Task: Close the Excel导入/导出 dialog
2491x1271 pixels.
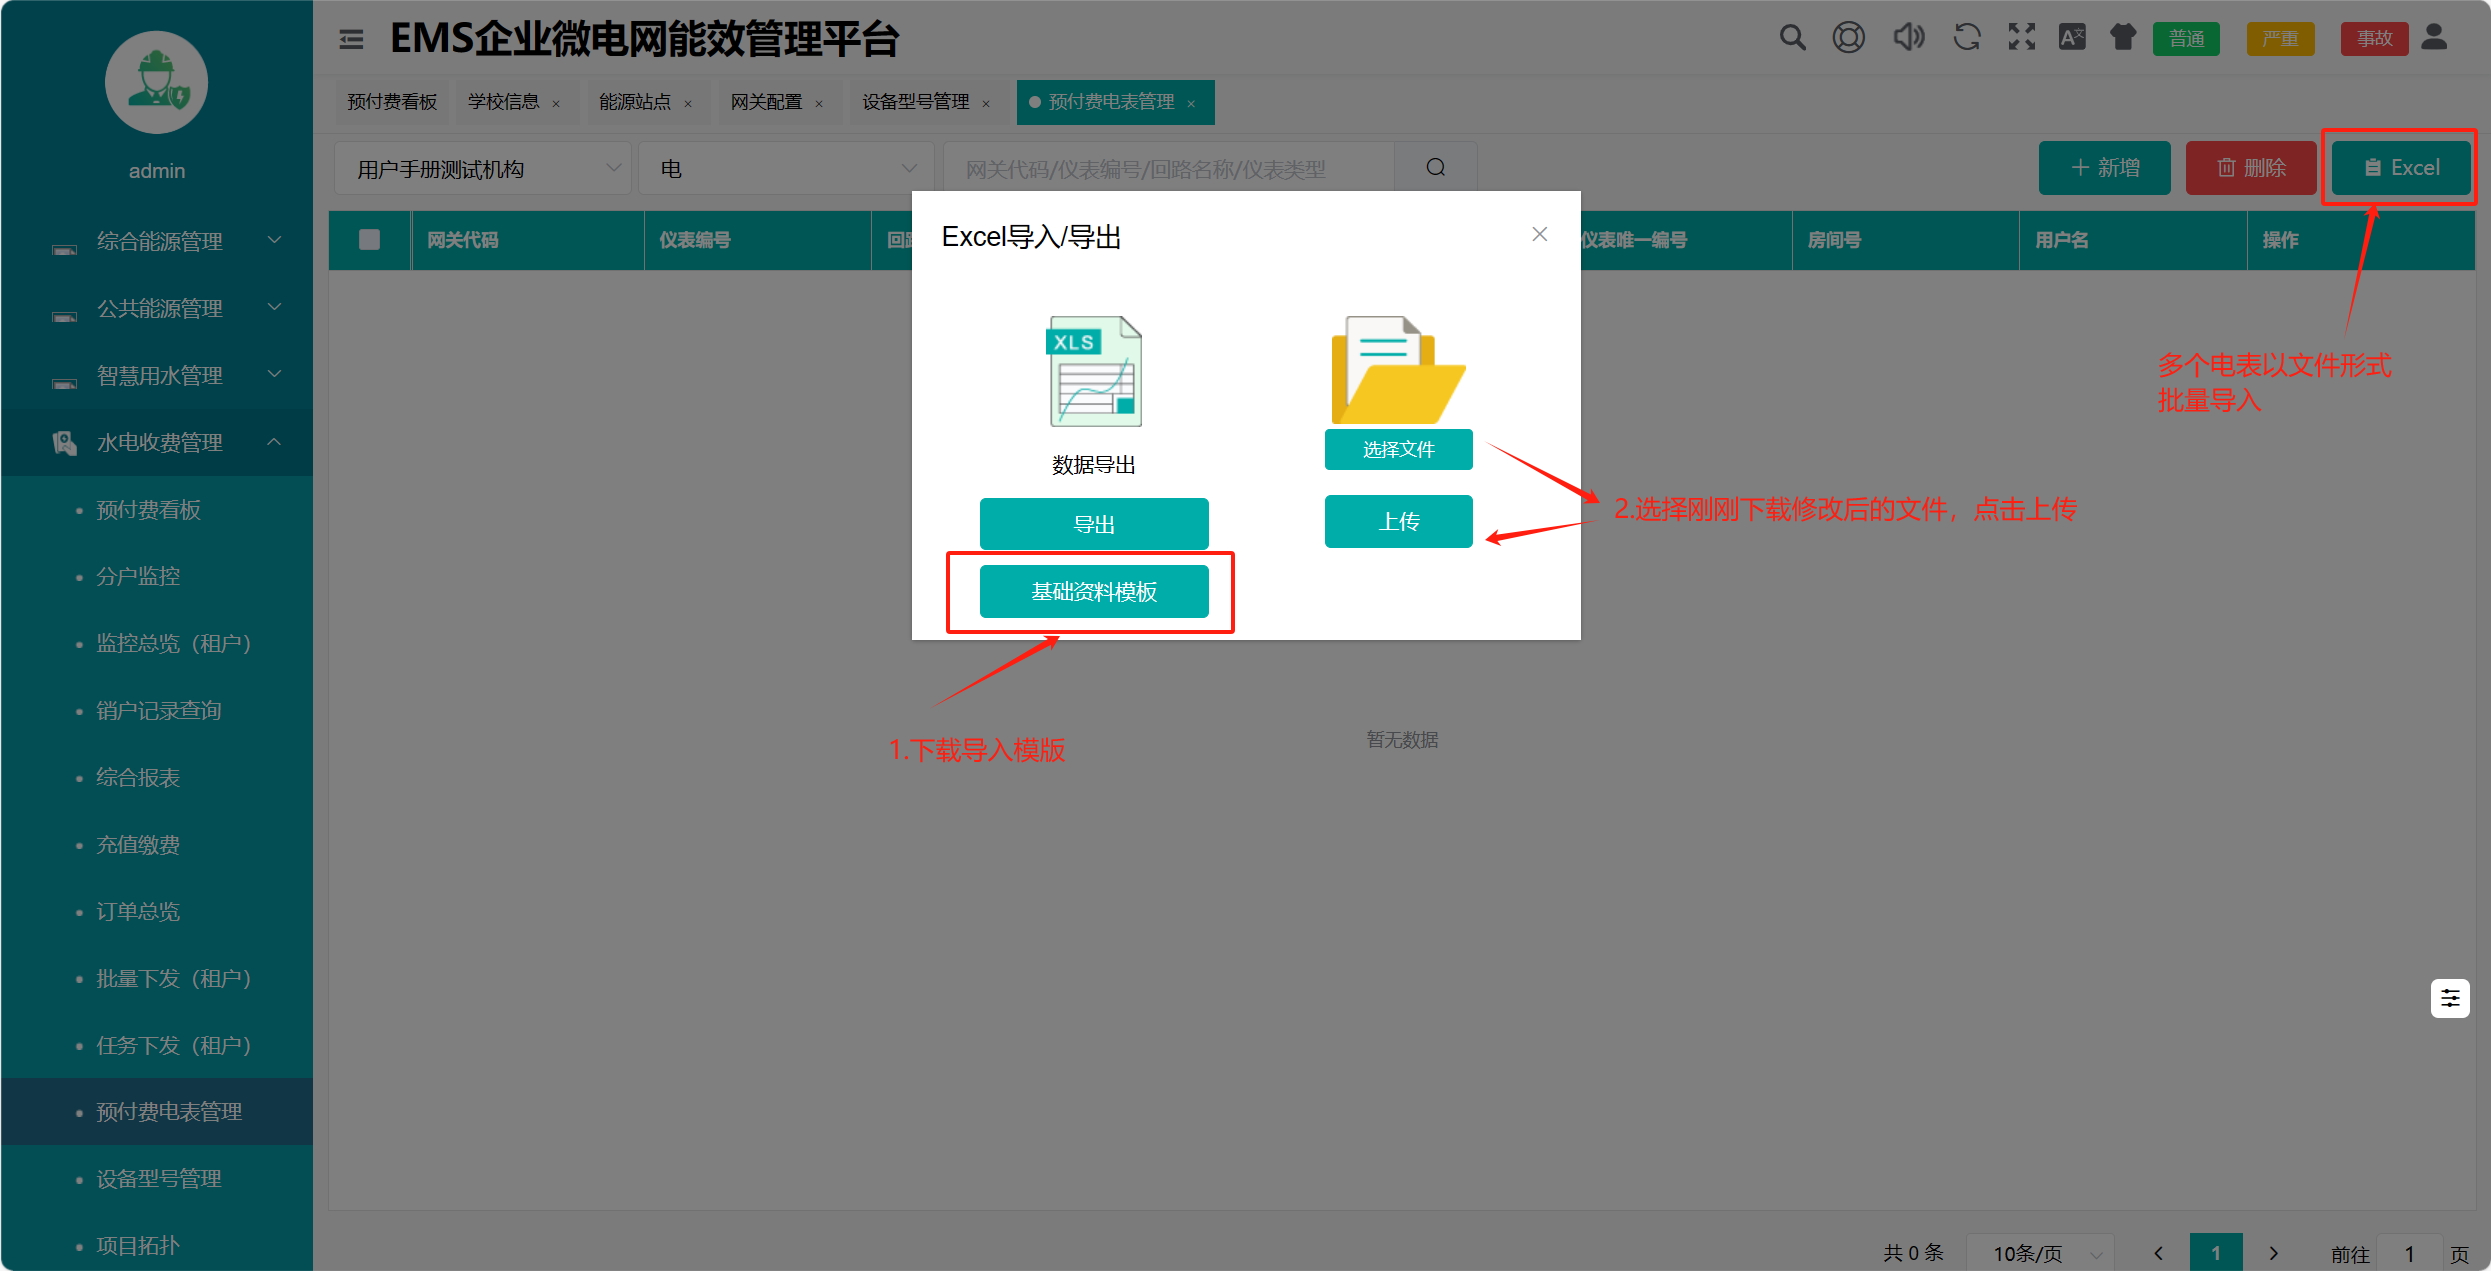Action: 1539,234
